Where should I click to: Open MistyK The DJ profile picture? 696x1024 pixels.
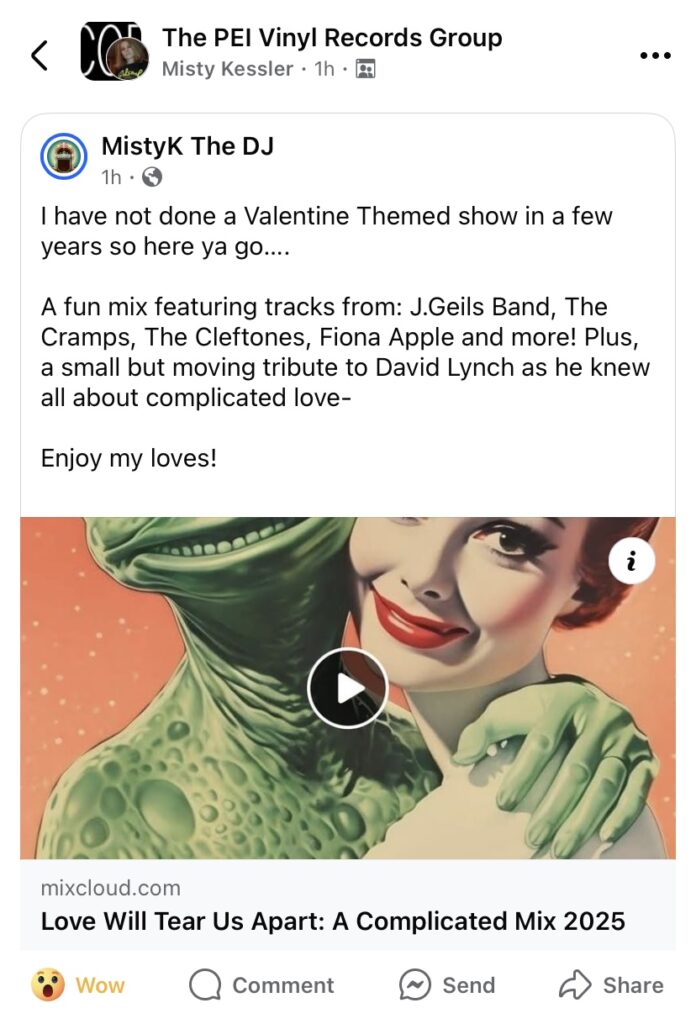[63, 157]
